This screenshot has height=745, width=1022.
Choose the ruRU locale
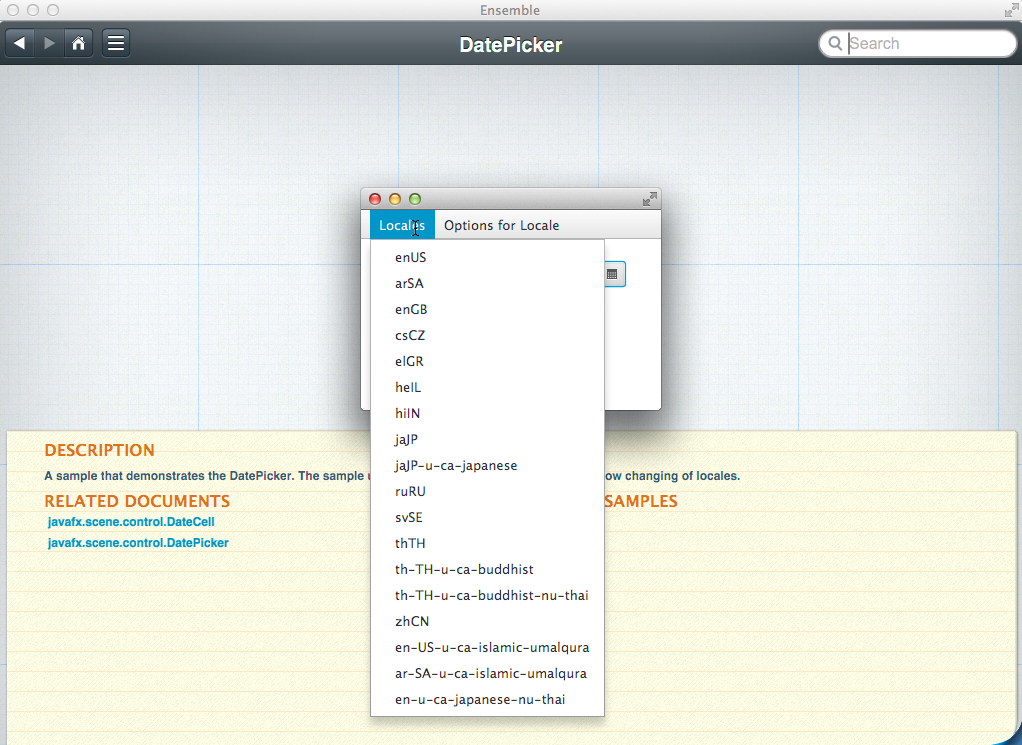pos(411,491)
